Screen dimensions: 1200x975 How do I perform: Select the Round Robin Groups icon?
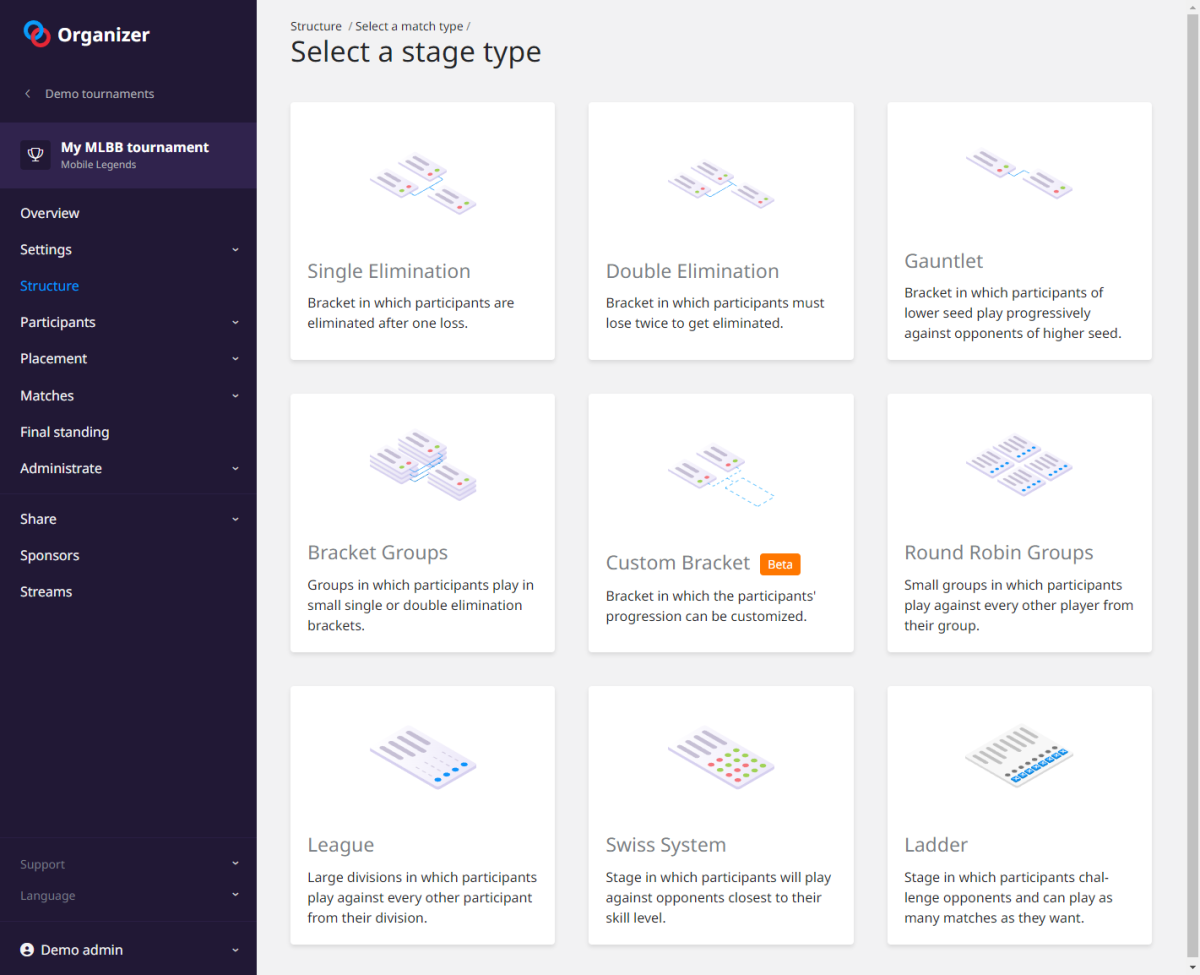(1019, 465)
